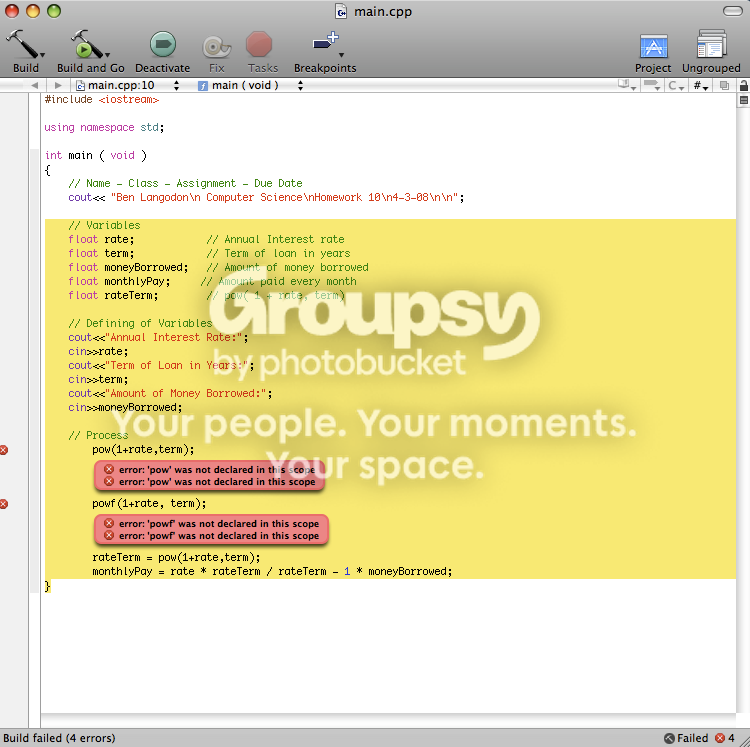This screenshot has width=750, height=747.
Task: Click the Tasks stop sign icon
Action: coord(259,44)
